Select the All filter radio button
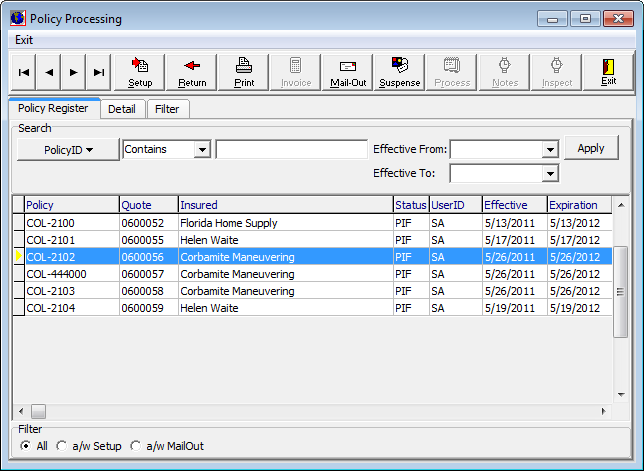Screen dimensions: 644x471 click(x=26, y=446)
